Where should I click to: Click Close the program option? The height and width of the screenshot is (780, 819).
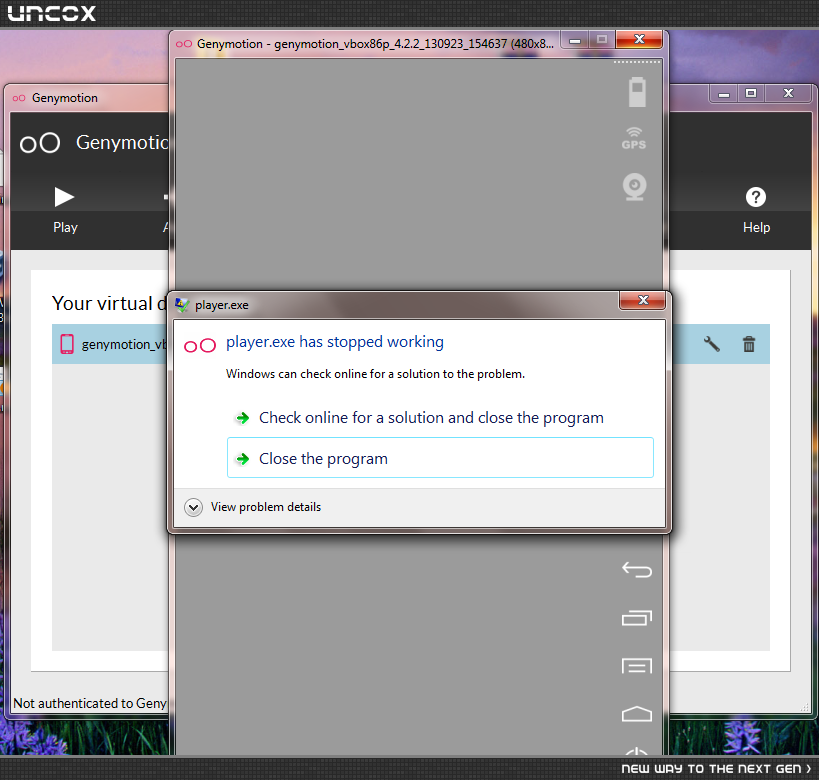[440, 458]
